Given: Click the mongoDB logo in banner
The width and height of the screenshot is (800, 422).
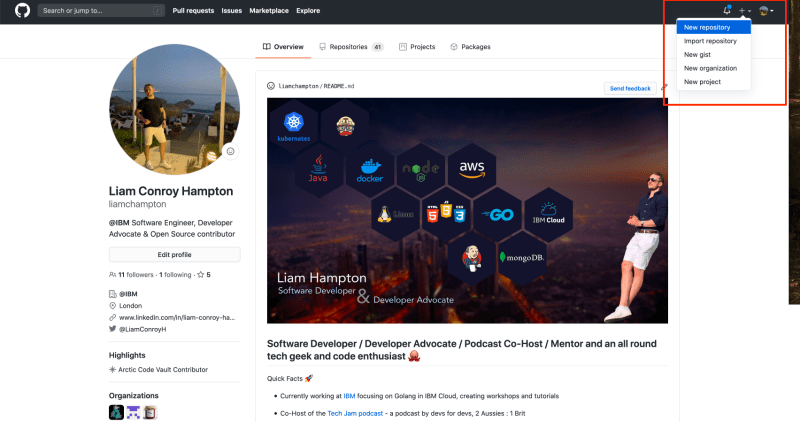Looking at the screenshot, I should [522, 258].
